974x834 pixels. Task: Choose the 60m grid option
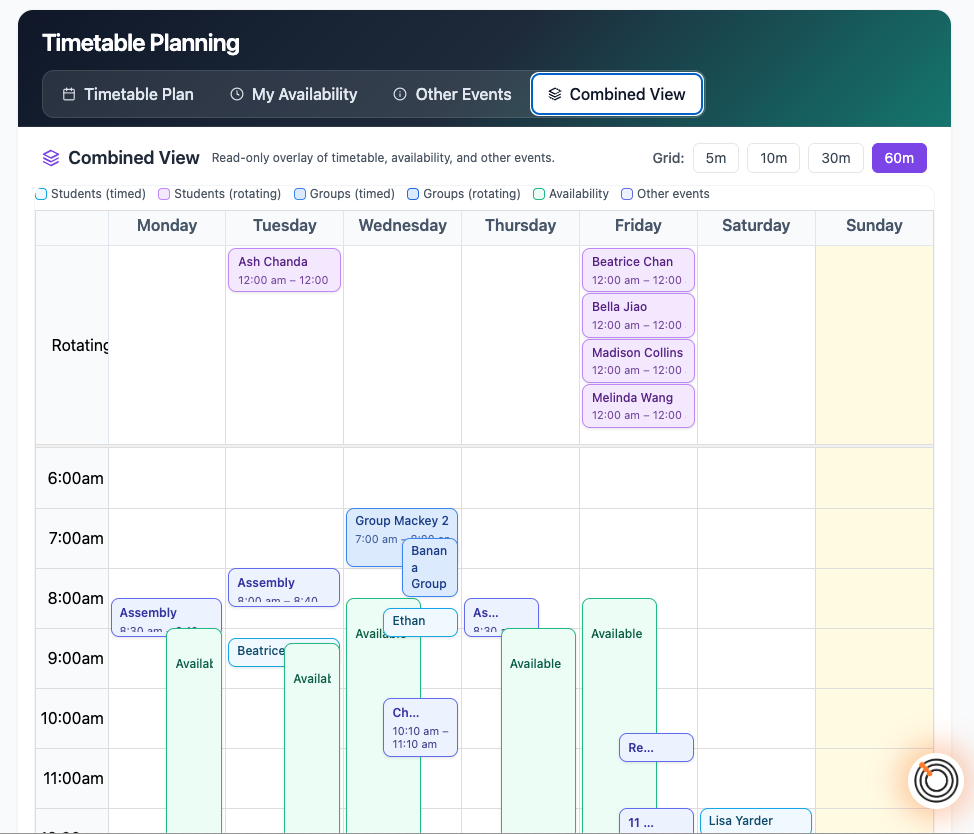pyautogui.click(x=899, y=158)
